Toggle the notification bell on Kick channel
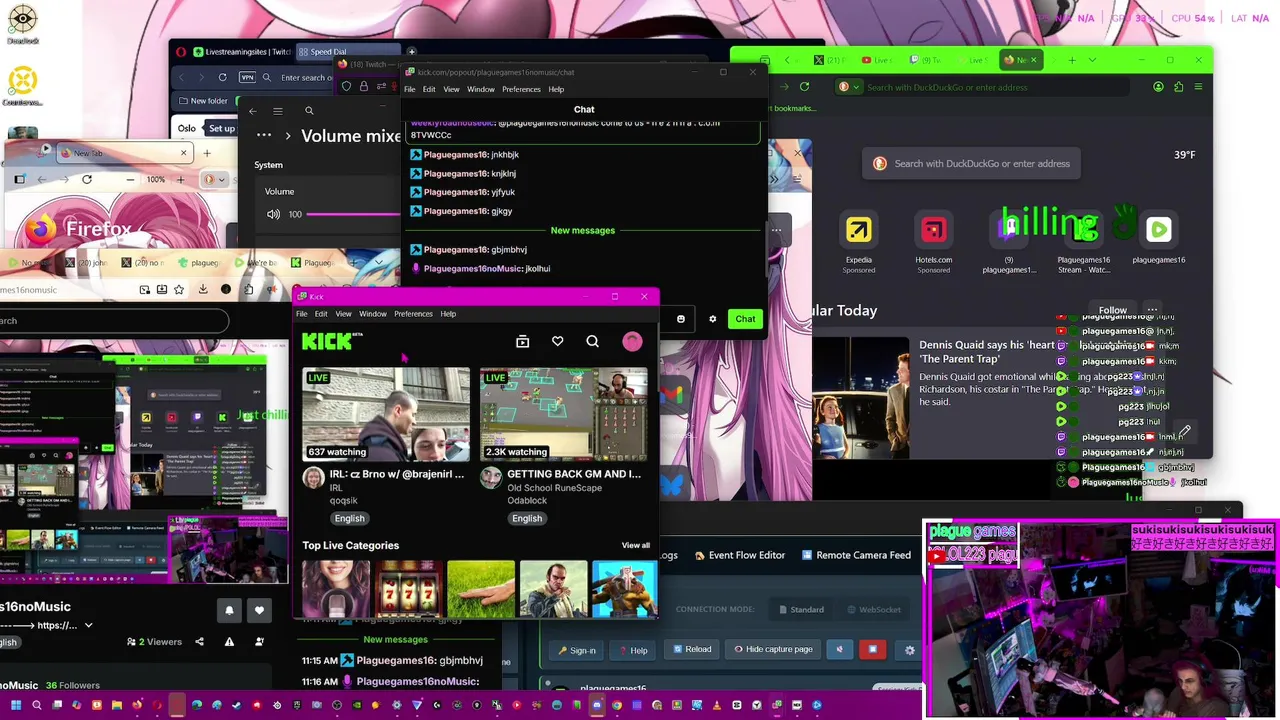 [229, 610]
